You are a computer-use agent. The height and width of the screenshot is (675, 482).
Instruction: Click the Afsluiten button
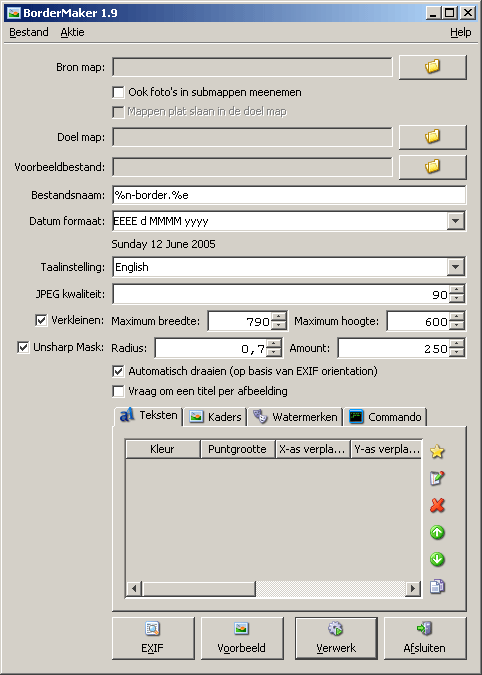[x=425, y=638]
